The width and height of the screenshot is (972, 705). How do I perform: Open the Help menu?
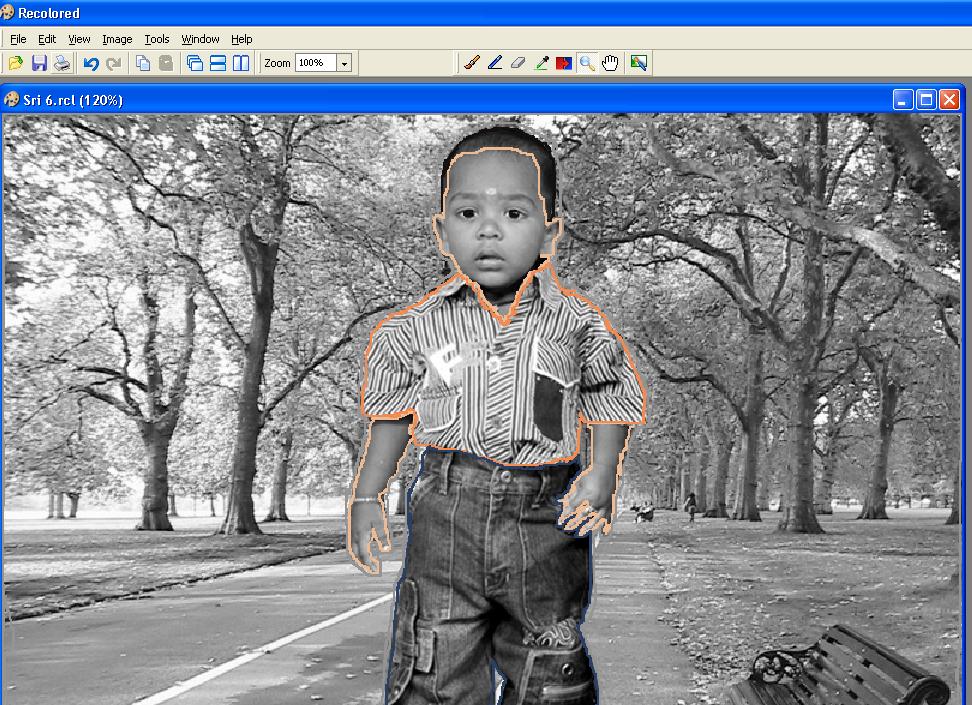coord(242,39)
